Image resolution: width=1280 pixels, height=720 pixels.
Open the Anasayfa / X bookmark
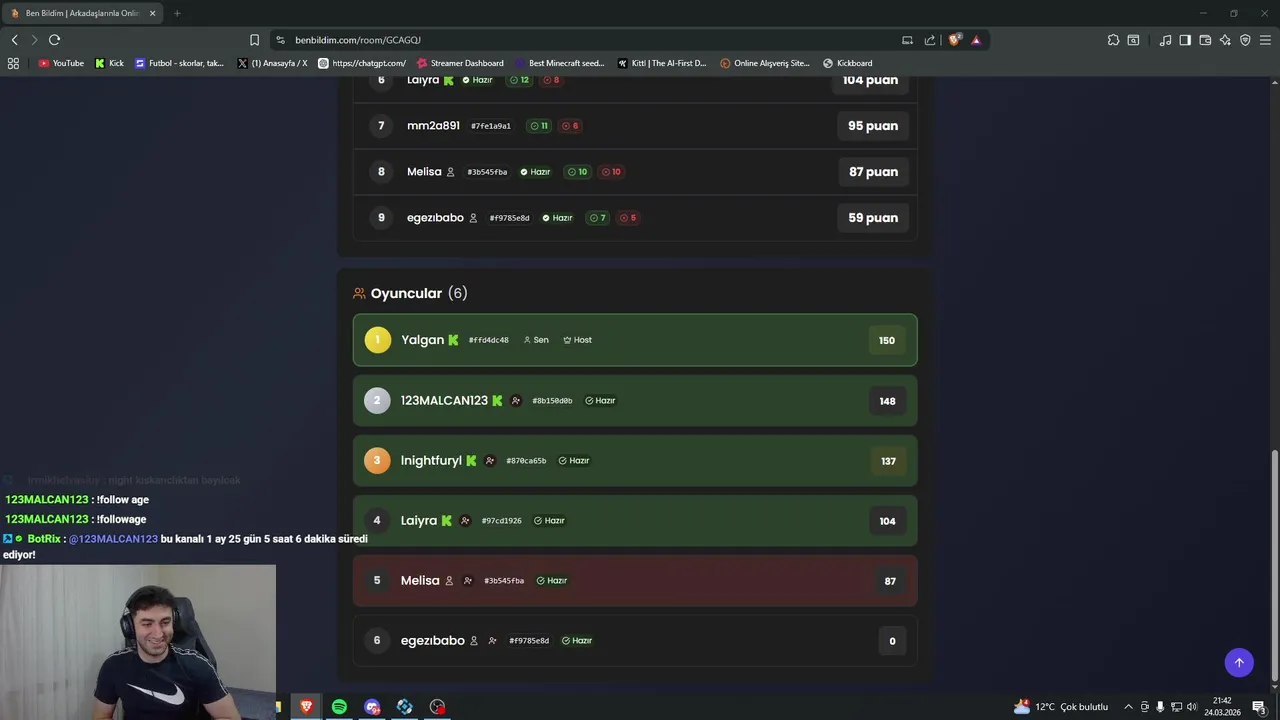(272, 63)
